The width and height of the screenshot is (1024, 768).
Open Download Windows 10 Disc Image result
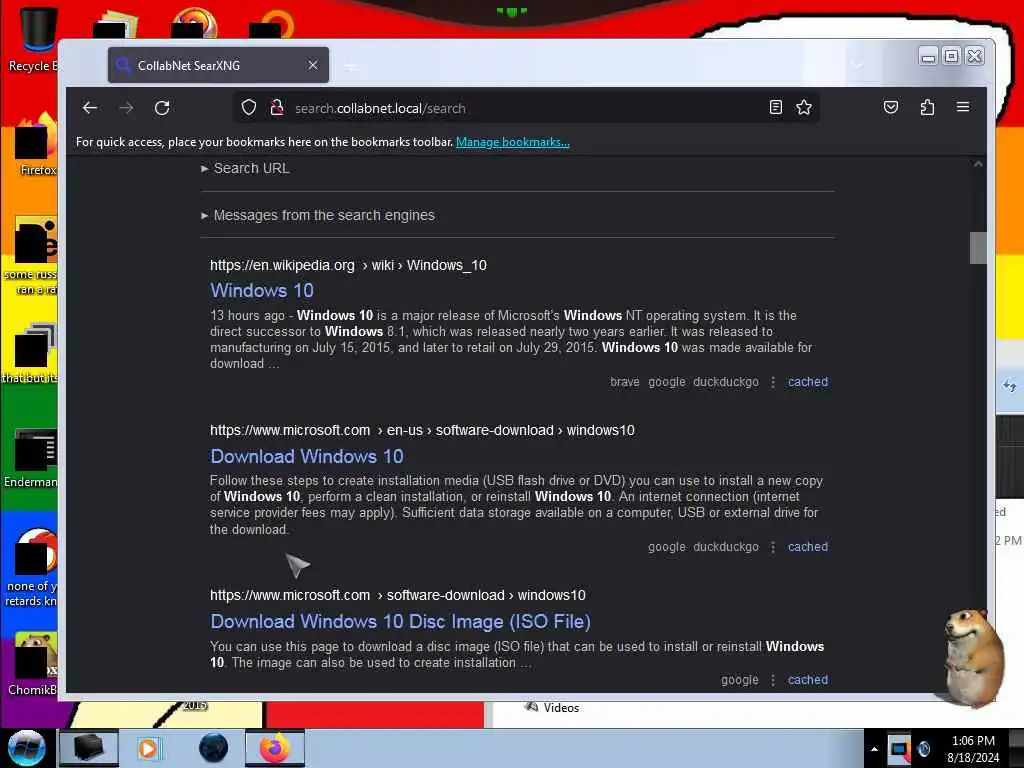[400, 622]
